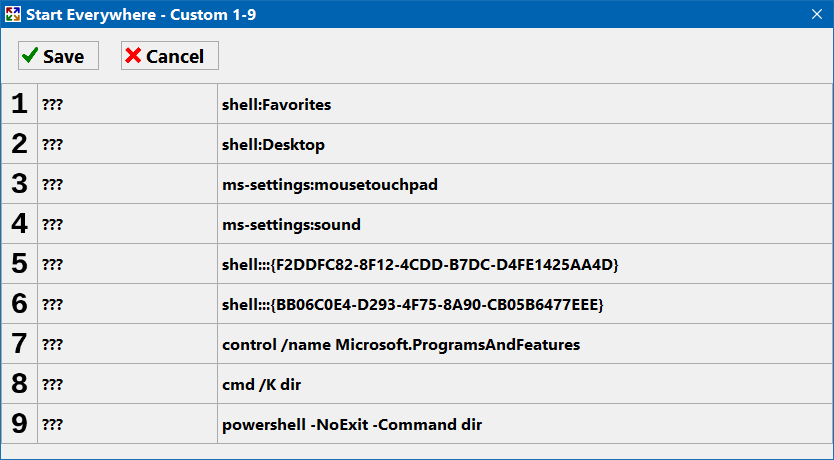Screen dimensions: 834x460
Task: Edit the powershell -NoExit command field
Action: pyautogui.click(x=524, y=424)
